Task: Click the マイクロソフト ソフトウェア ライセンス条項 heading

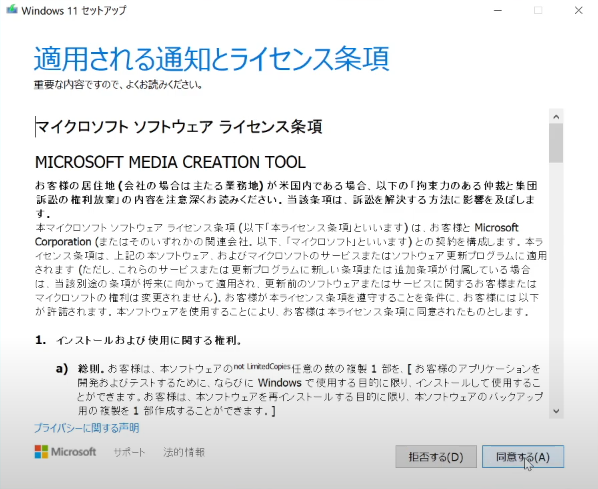Action: [179, 127]
